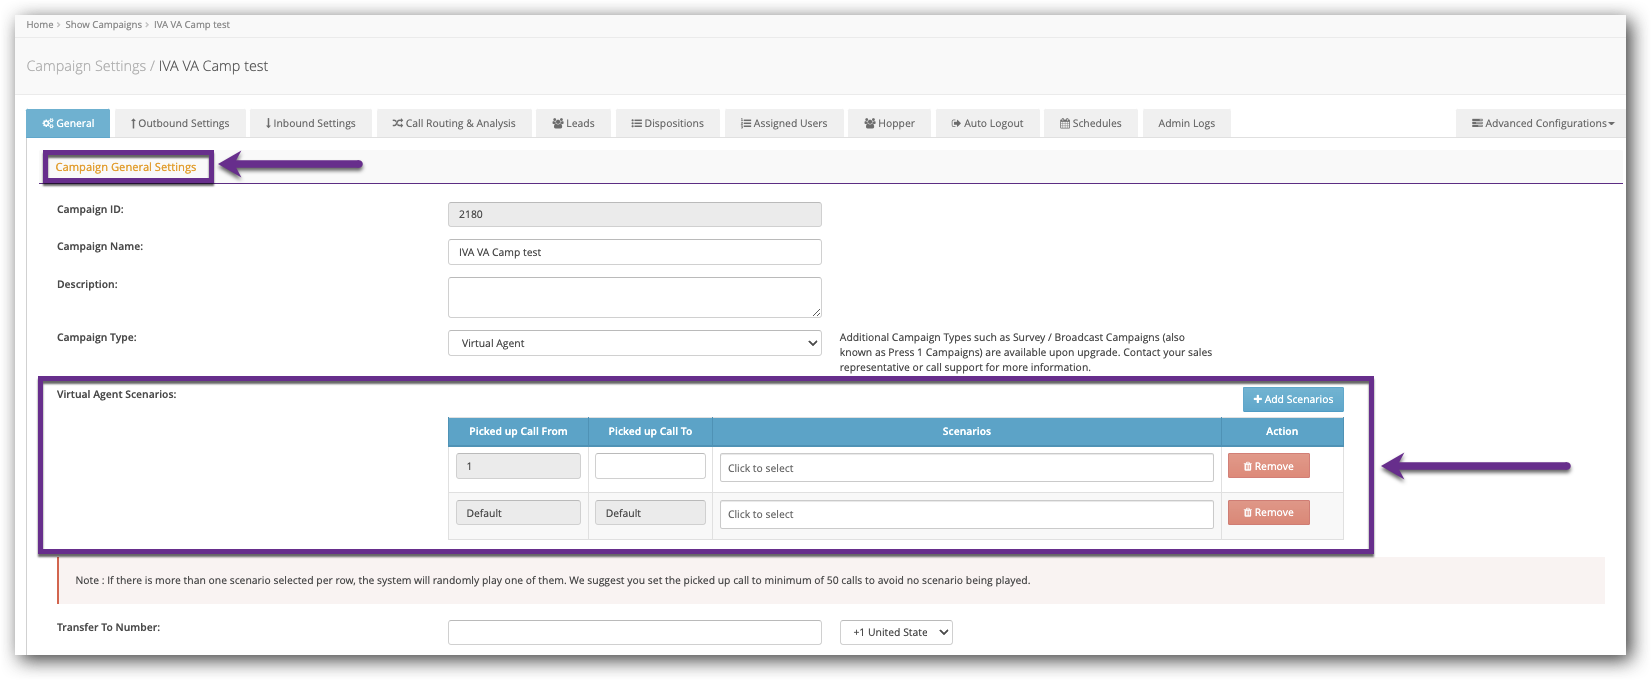Viewport: 1651px width, 680px height.
Task: Remove the Default scenario row
Action: click(x=1268, y=512)
